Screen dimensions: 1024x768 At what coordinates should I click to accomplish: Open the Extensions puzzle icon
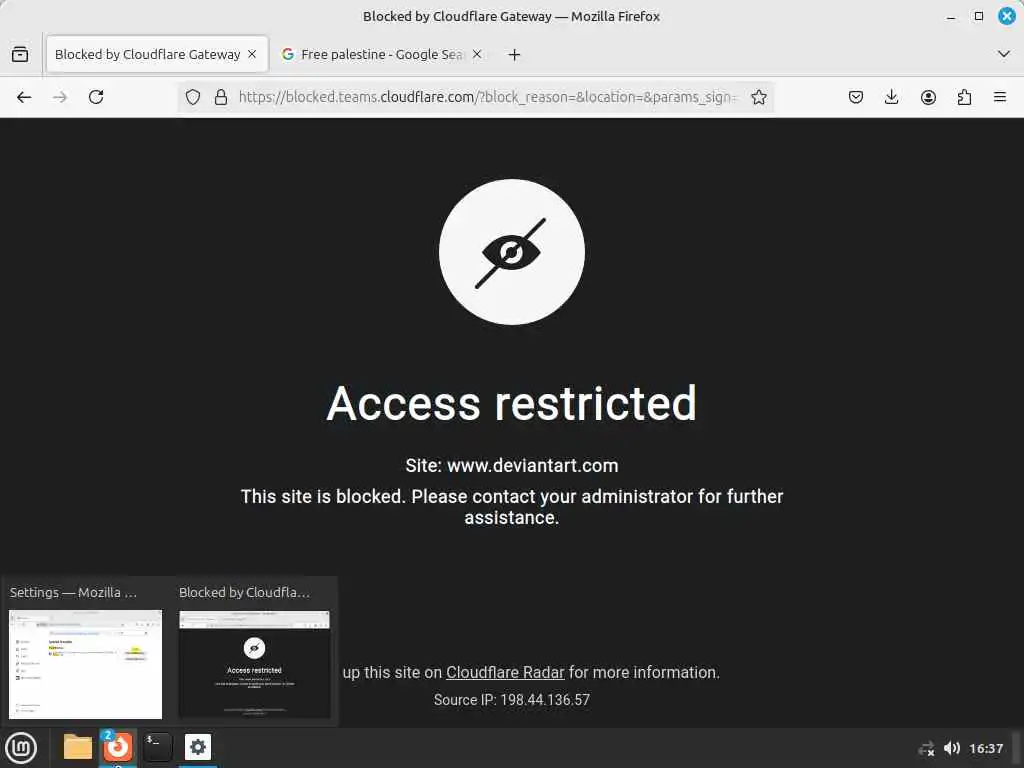[964, 97]
